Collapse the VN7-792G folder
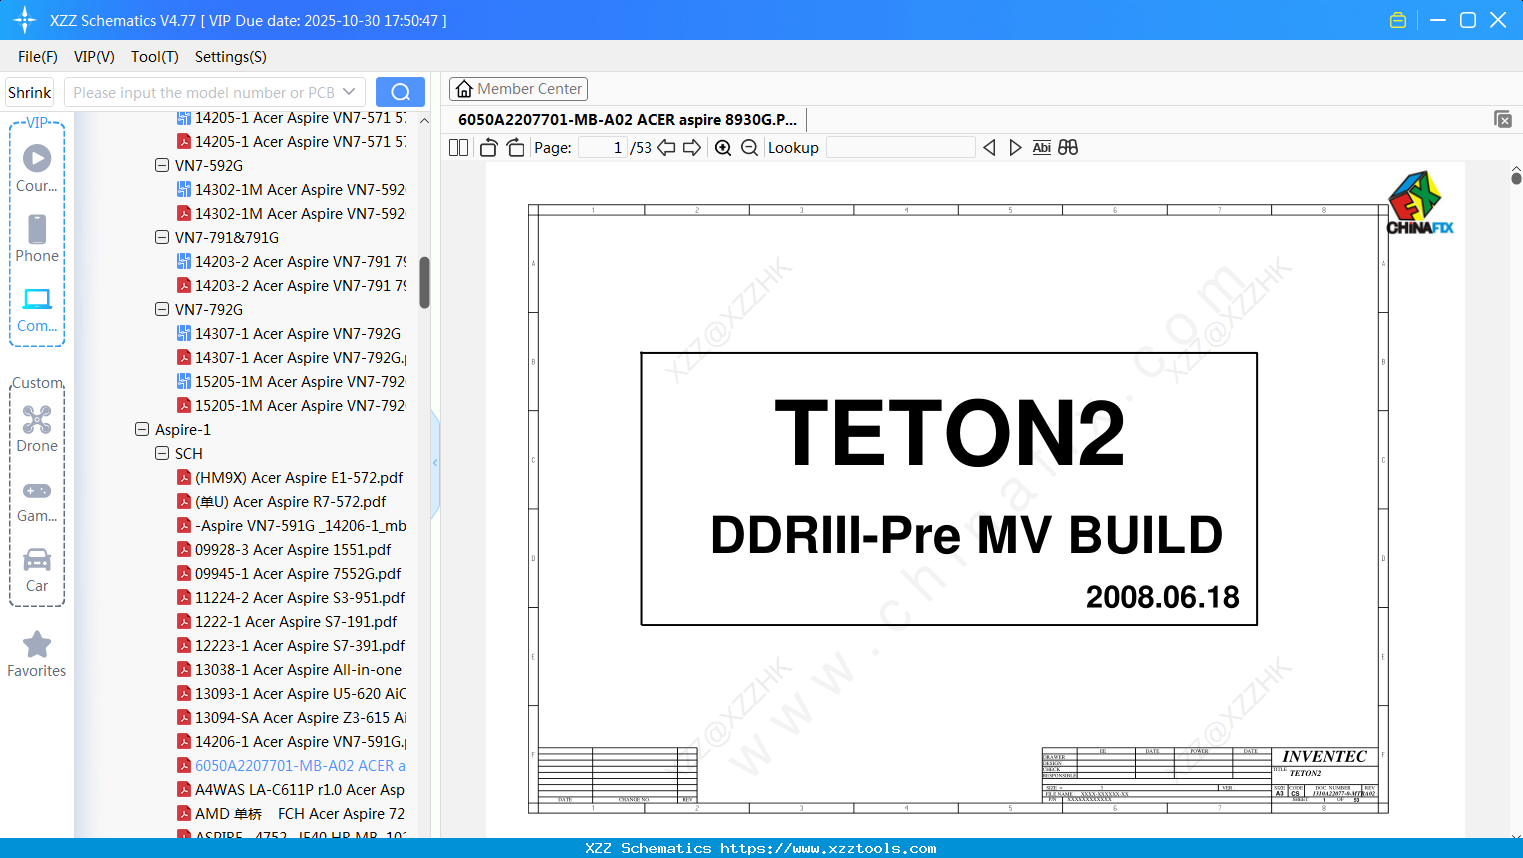1523x858 pixels. 162,310
